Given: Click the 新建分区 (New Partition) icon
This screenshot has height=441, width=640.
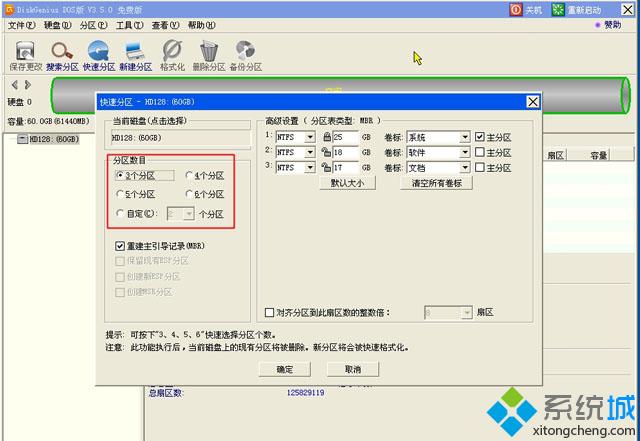Looking at the screenshot, I should pyautogui.click(x=135, y=50).
